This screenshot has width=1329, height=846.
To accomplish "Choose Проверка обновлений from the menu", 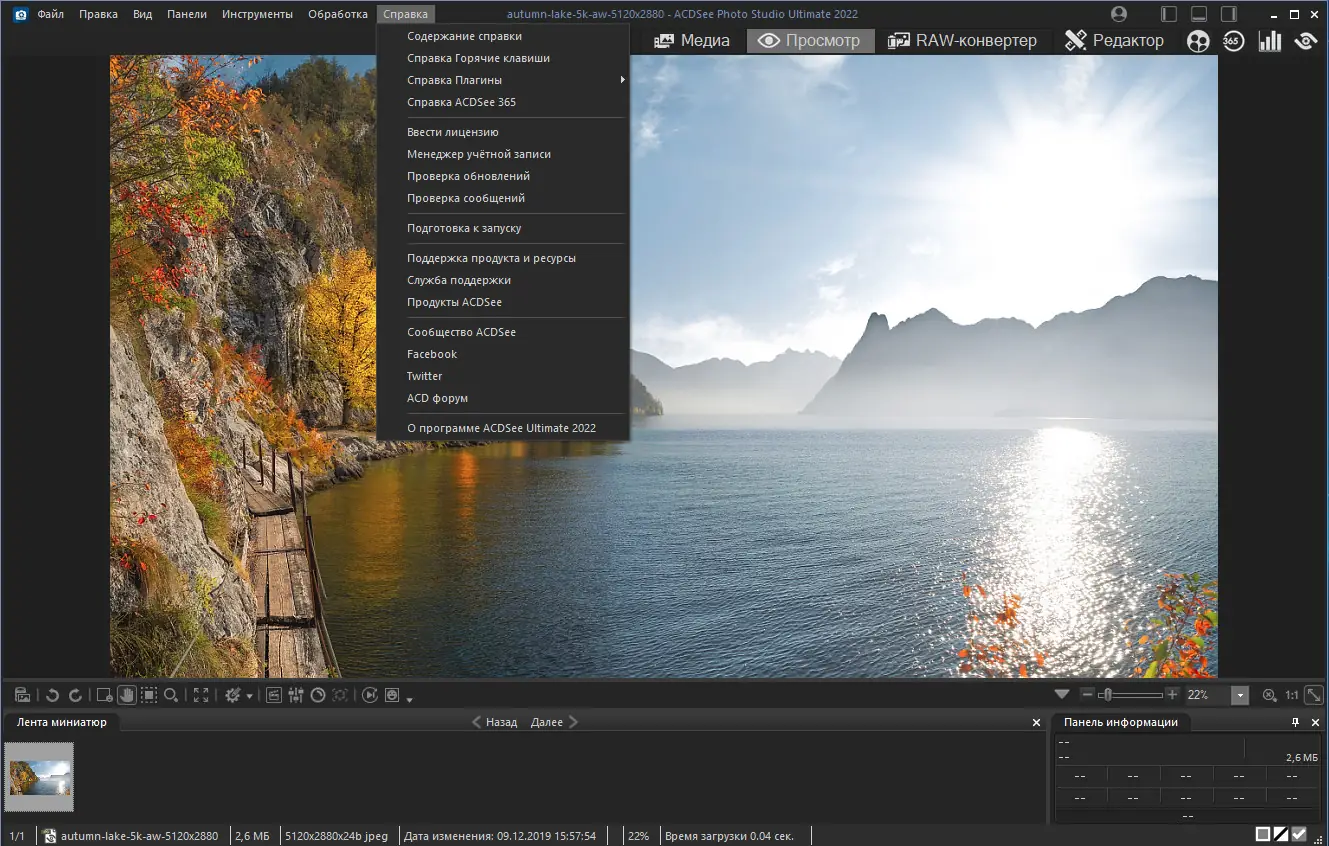I will [468, 176].
